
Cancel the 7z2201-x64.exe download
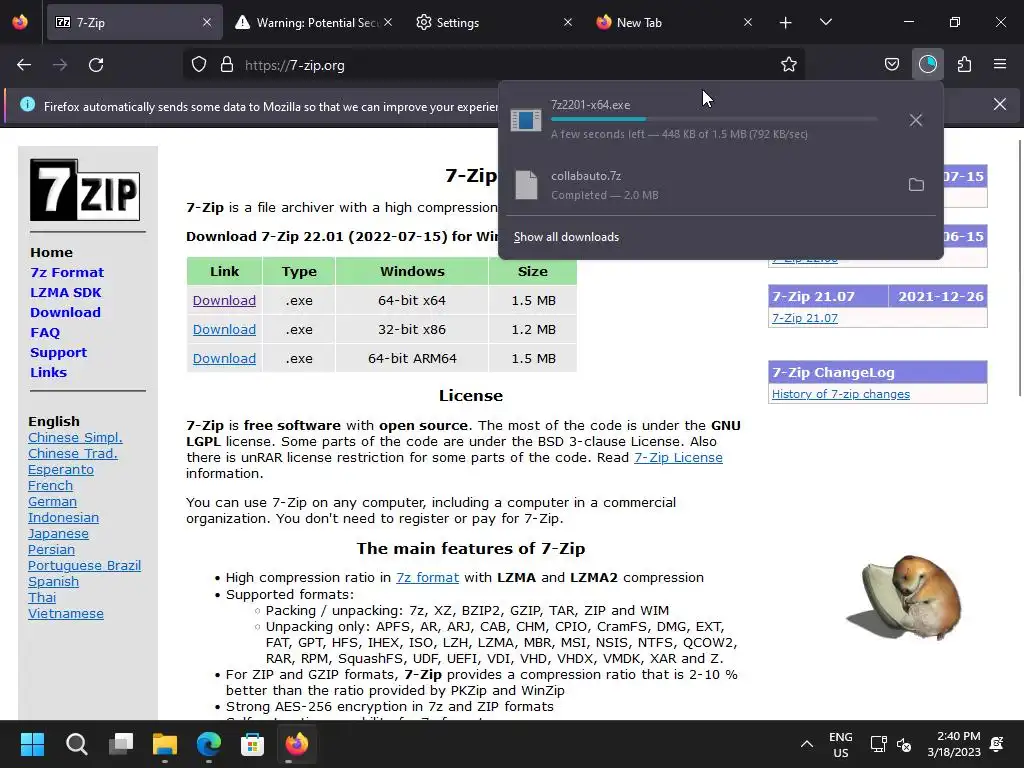[x=916, y=120]
